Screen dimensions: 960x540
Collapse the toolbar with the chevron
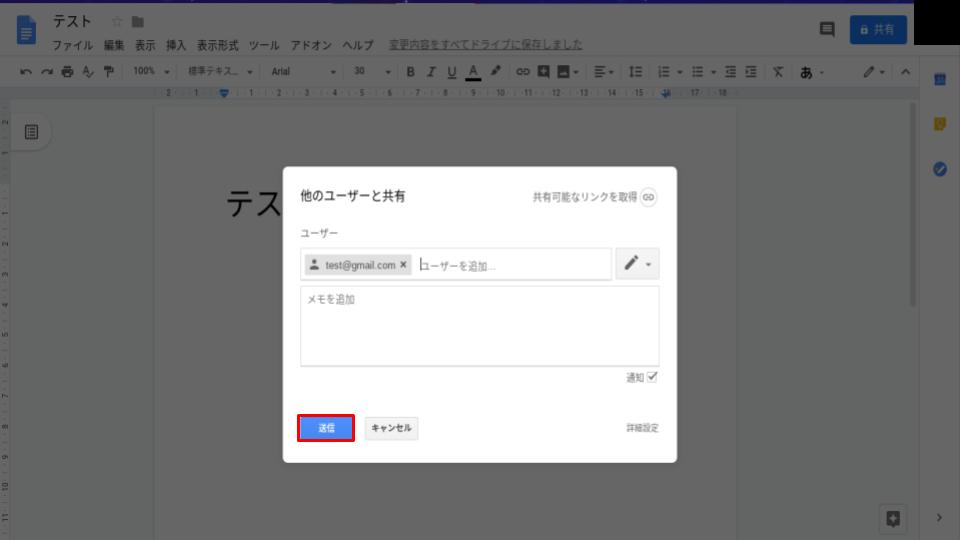click(x=906, y=72)
